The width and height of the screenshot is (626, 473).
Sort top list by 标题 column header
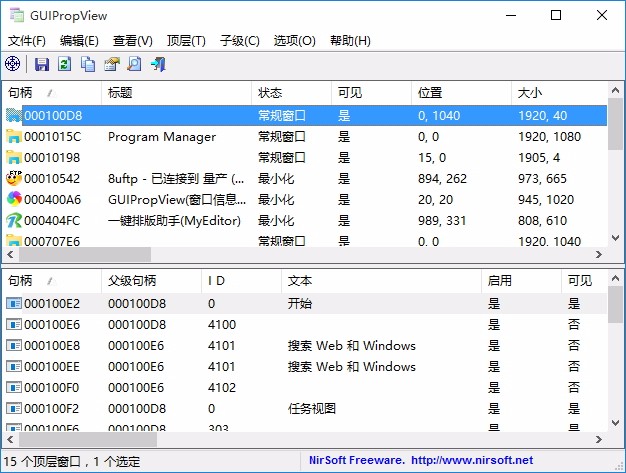pyautogui.click(x=176, y=93)
